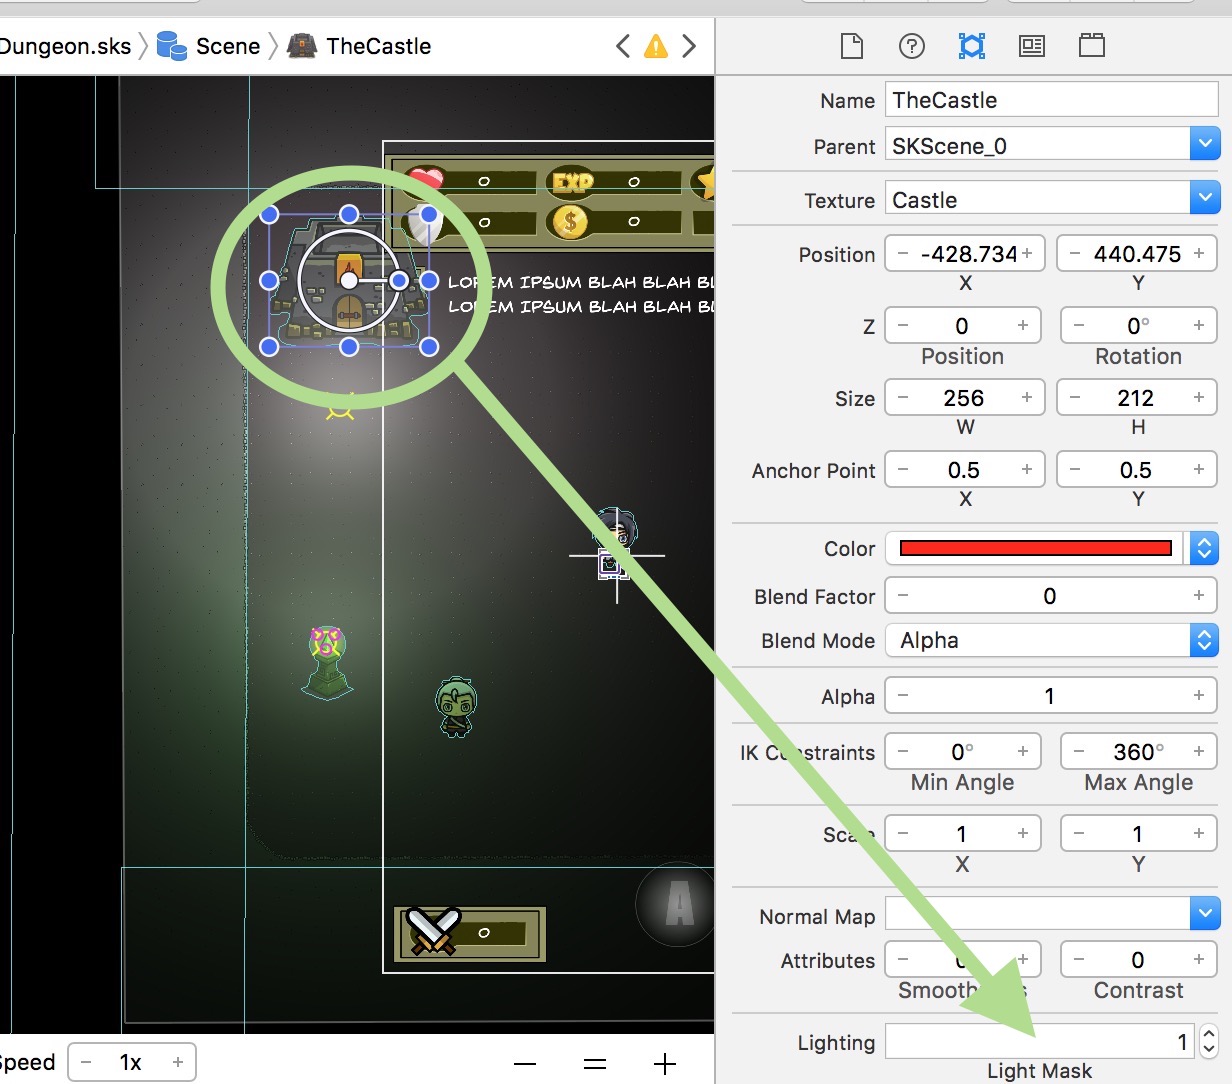Select TheCastle in the breadcrumb path
The width and height of the screenshot is (1232, 1084).
pyautogui.click(x=378, y=46)
